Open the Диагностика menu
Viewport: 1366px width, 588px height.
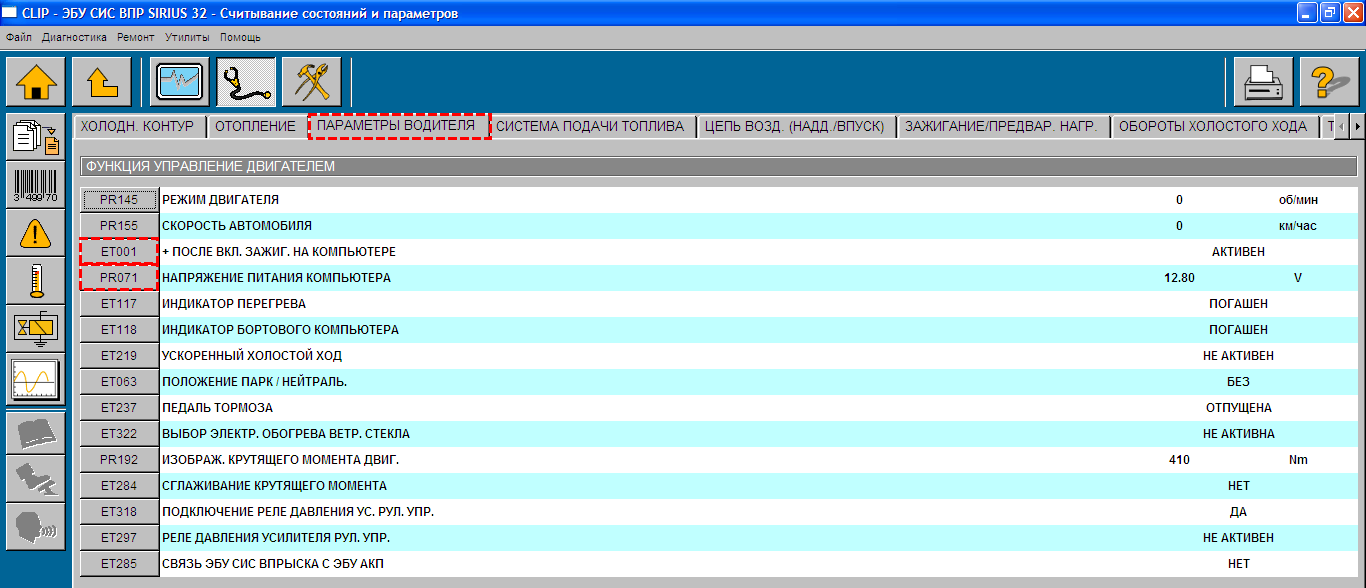pyautogui.click(x=74, y=37)
